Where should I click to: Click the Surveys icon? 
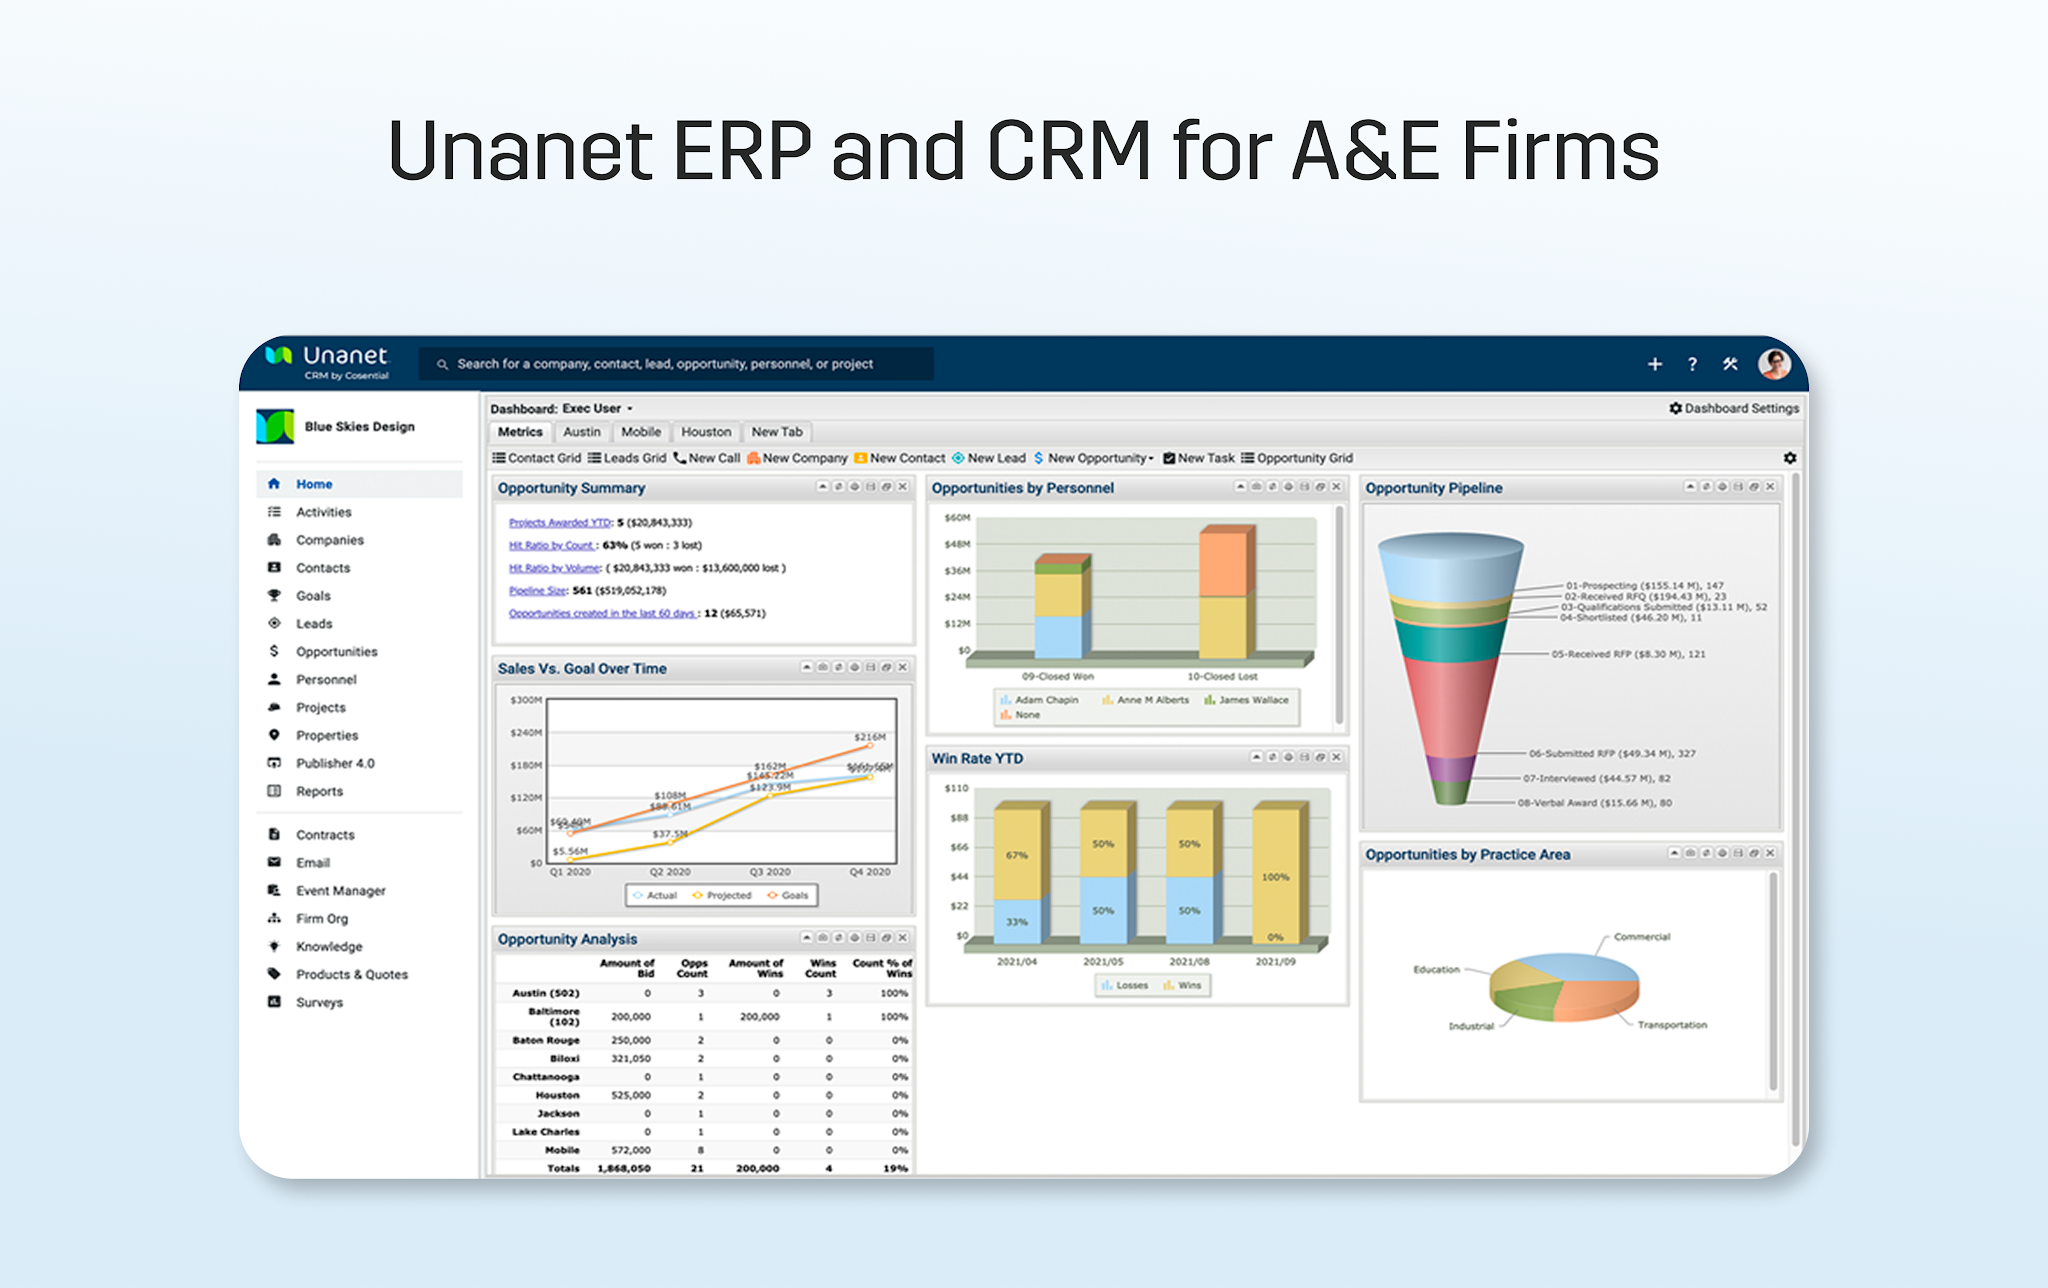[x=274, y=1002]
